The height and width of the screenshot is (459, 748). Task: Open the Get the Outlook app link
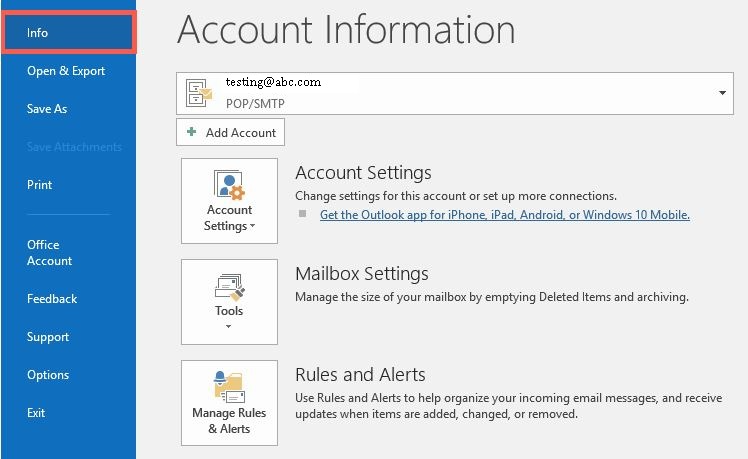point(505,215)
